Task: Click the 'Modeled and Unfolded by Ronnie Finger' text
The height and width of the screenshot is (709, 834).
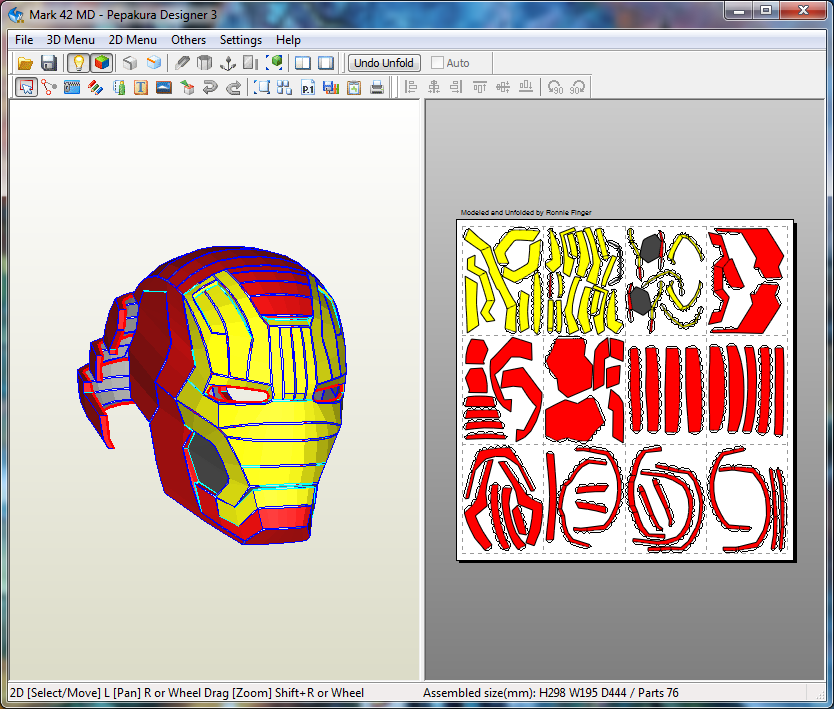Action: point(526,212)
